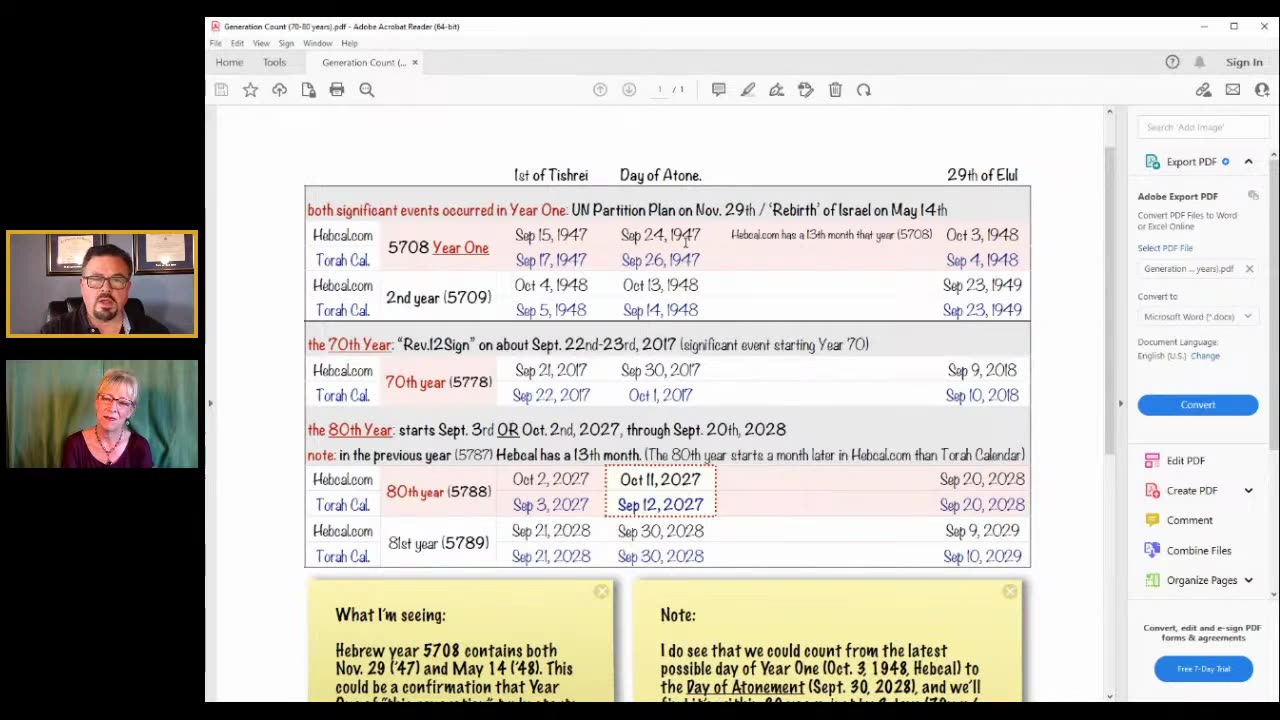Collapse the Export PDF section
Image resolution: width=1280 pixels, height=720 pixels.
[x=1248, y=161]
